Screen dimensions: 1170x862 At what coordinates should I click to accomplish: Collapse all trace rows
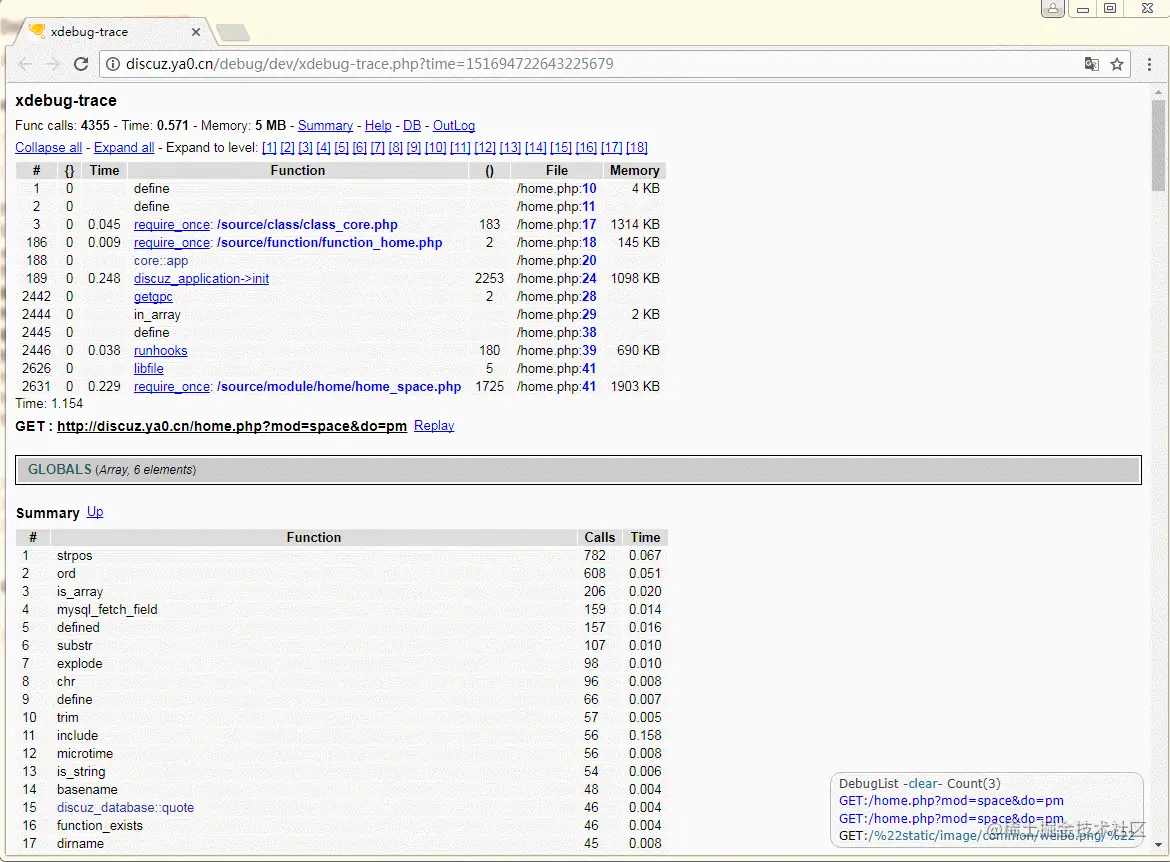coord(49,147)
